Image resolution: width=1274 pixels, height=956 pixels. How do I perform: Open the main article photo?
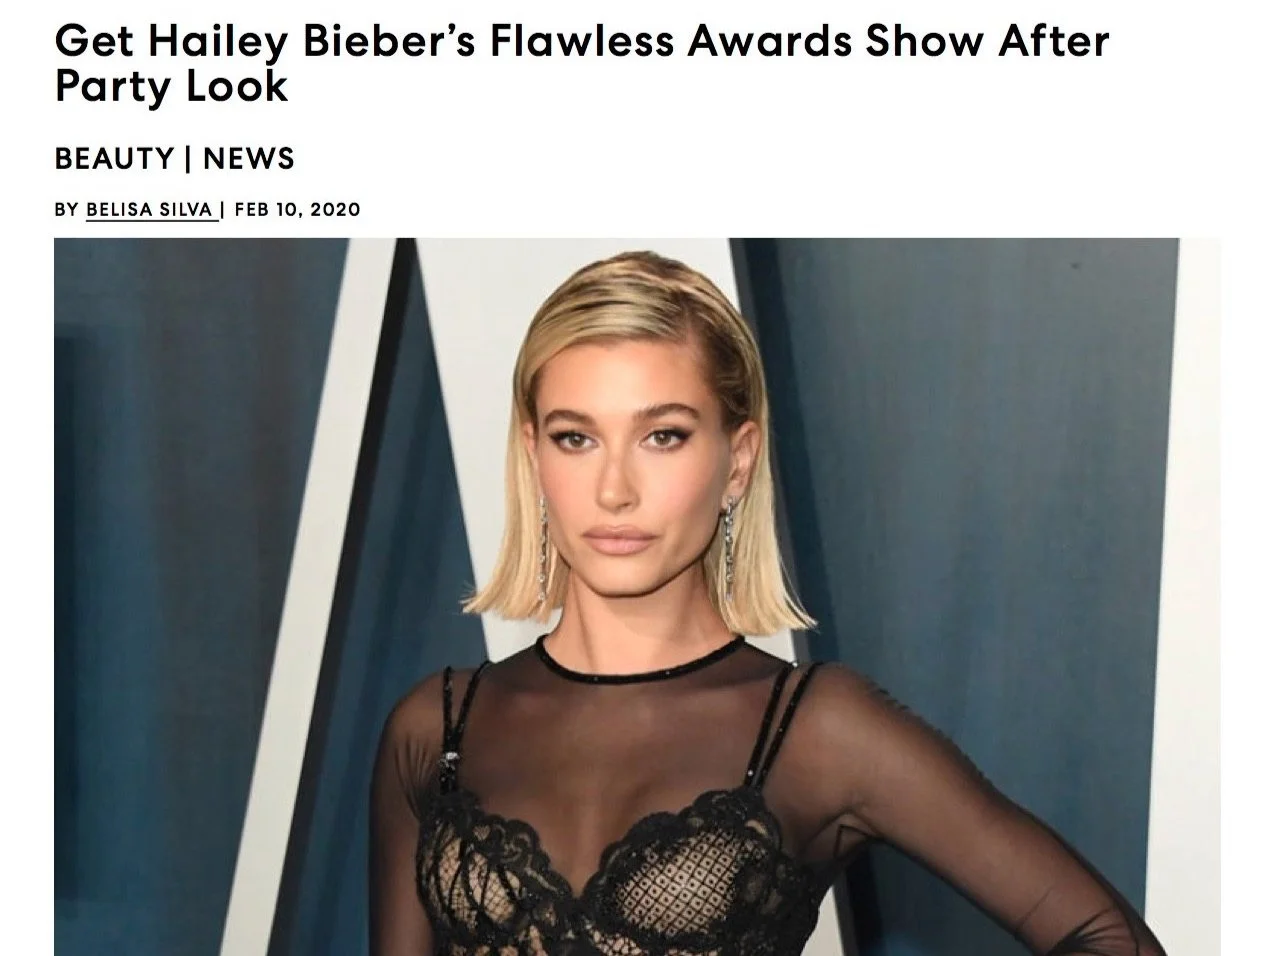(x=637, y=596)
